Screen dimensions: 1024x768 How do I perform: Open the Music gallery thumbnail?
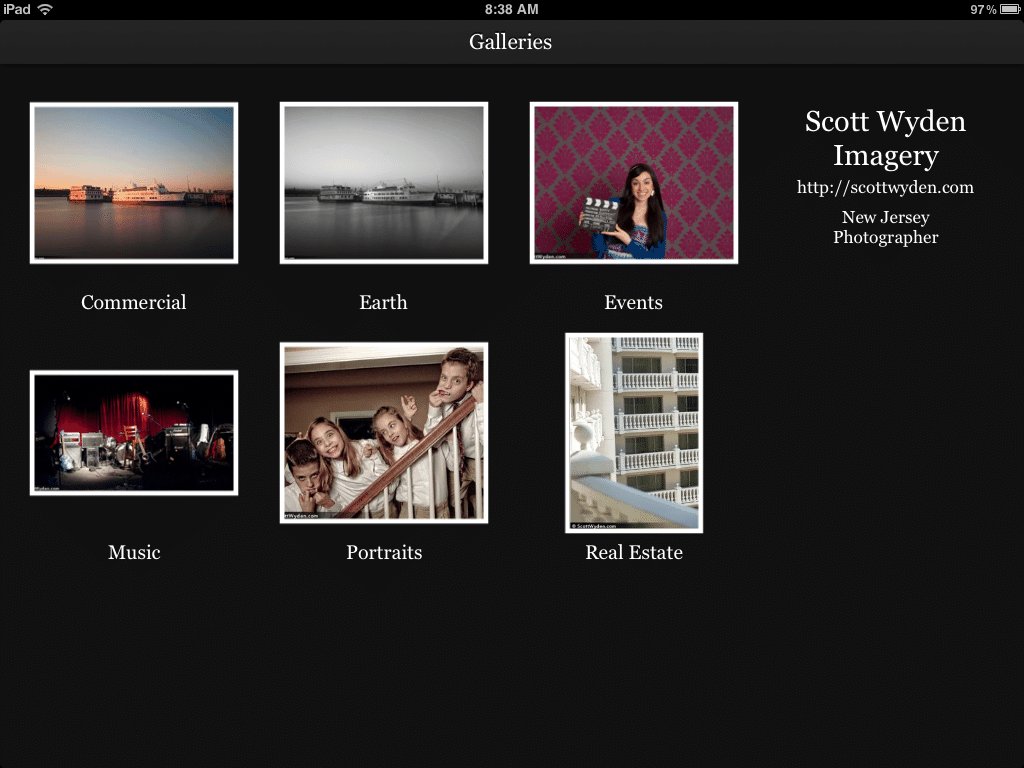pyautogui.click(x=134, y=432)
